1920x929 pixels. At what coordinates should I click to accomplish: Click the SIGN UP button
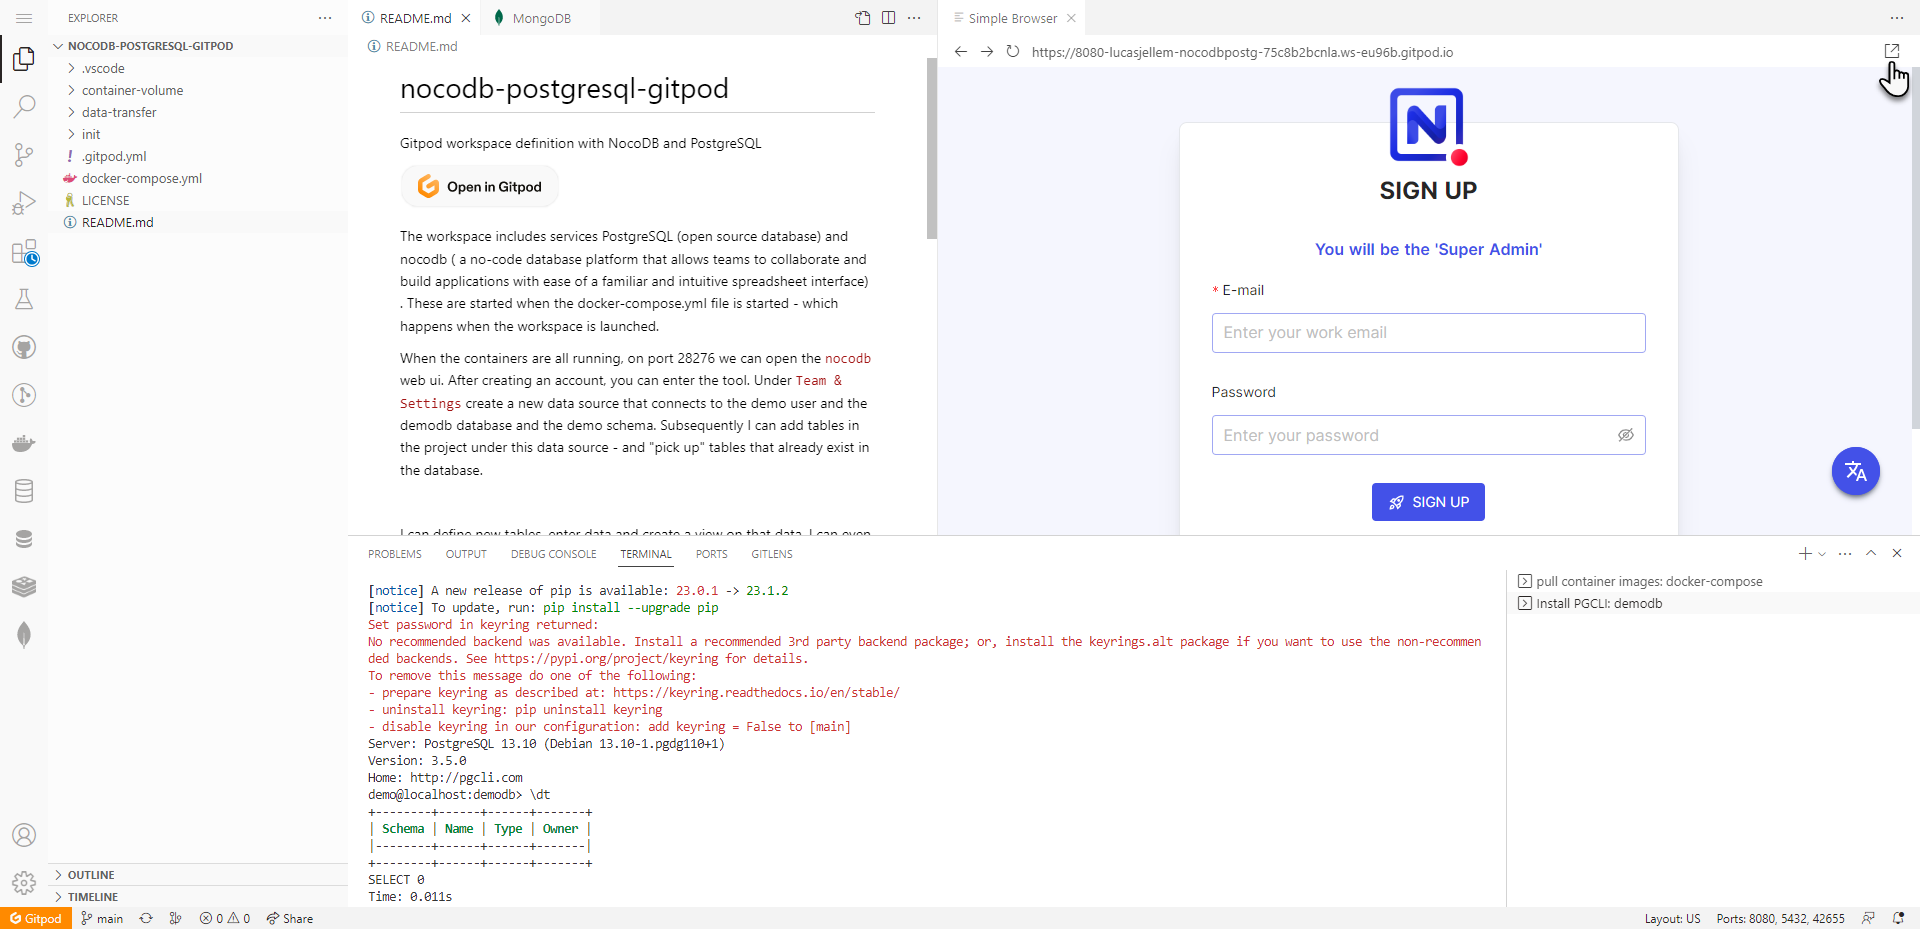[x=1428, y=502]
